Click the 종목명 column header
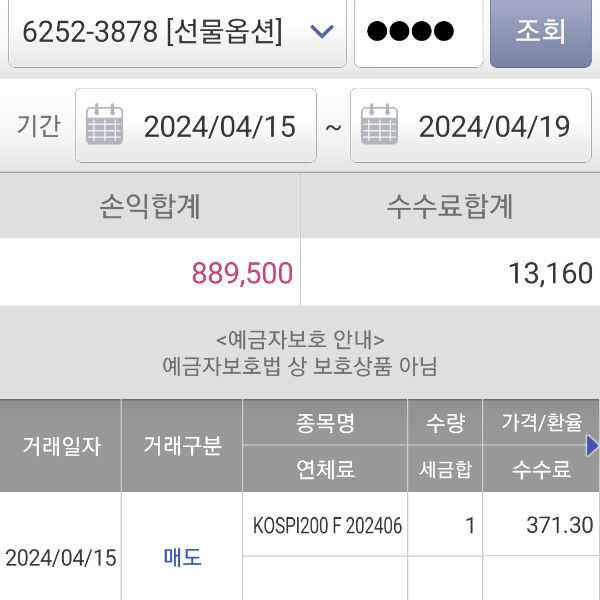 click(x=325, y=423)
